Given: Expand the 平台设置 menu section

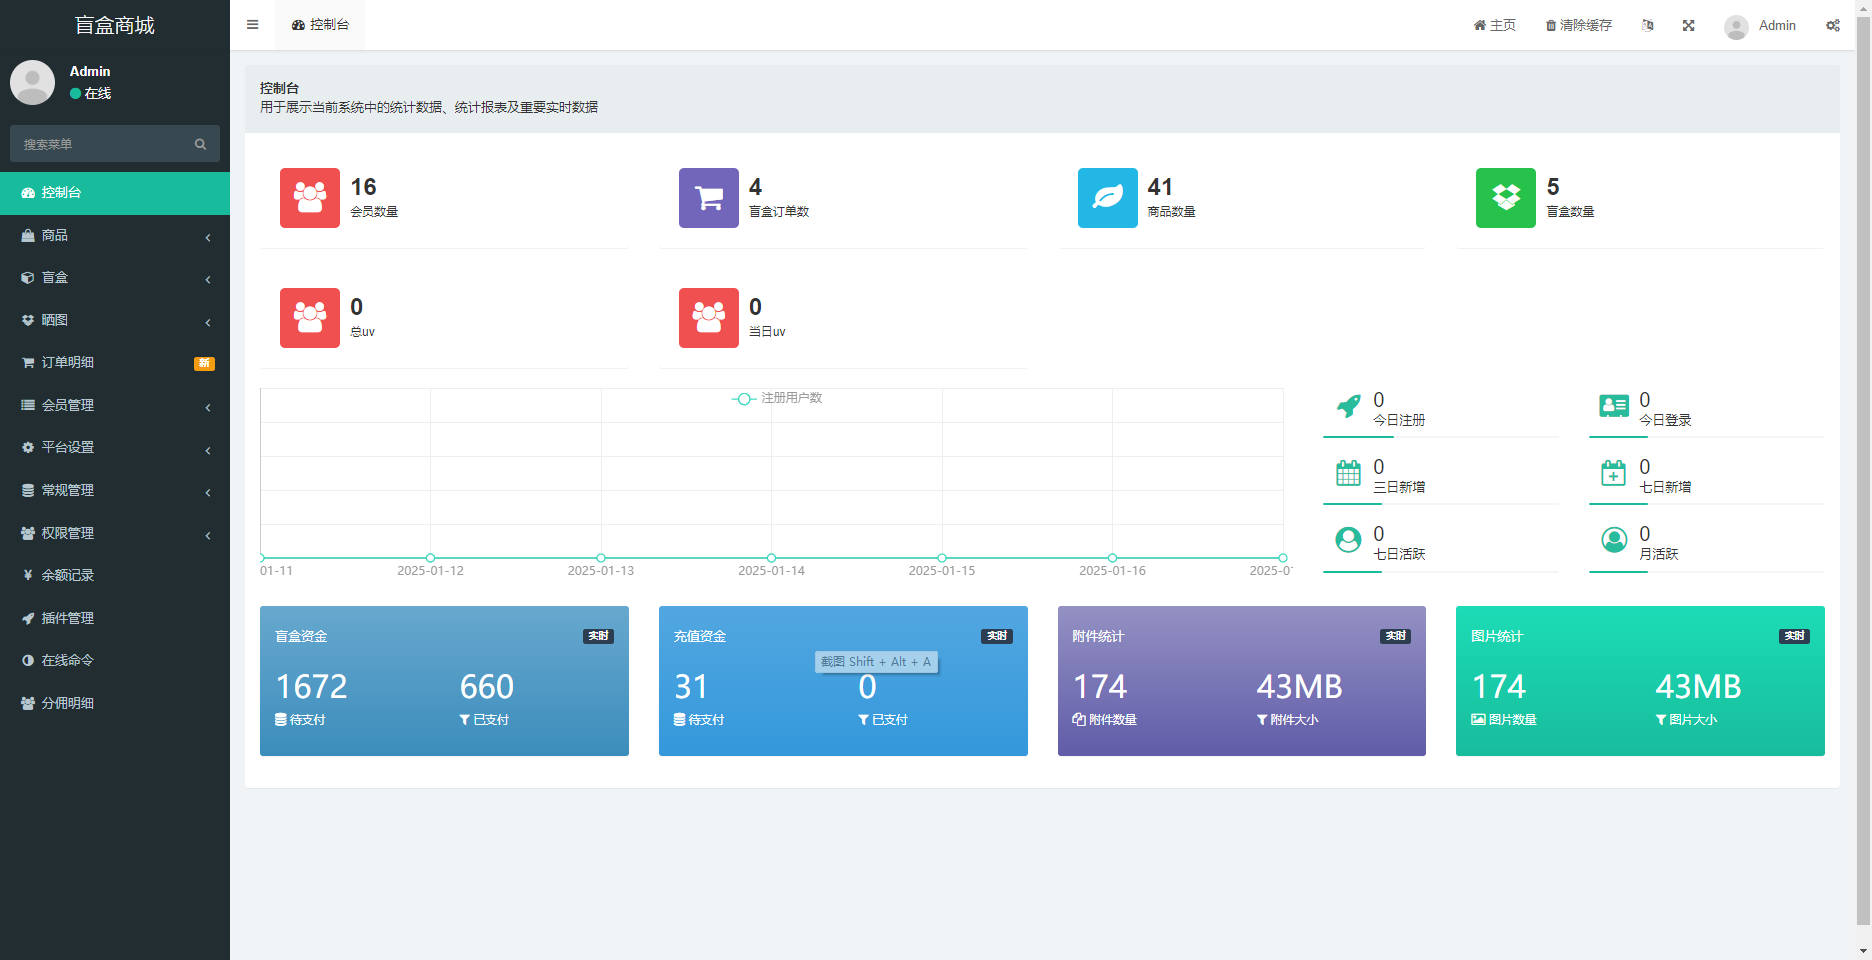Looking at the screenshot, I should point(115,448).
